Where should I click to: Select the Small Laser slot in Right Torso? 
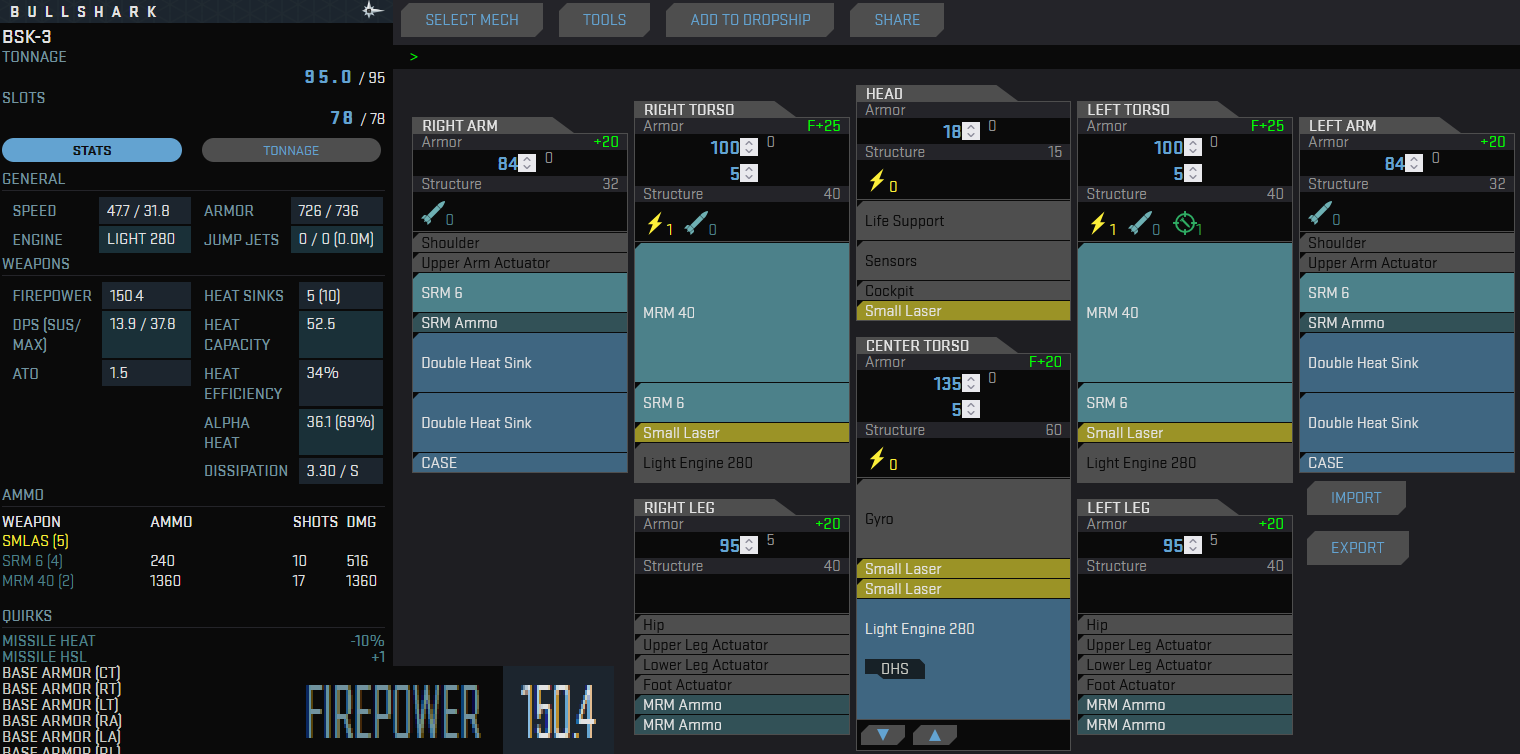click(742, 433)
